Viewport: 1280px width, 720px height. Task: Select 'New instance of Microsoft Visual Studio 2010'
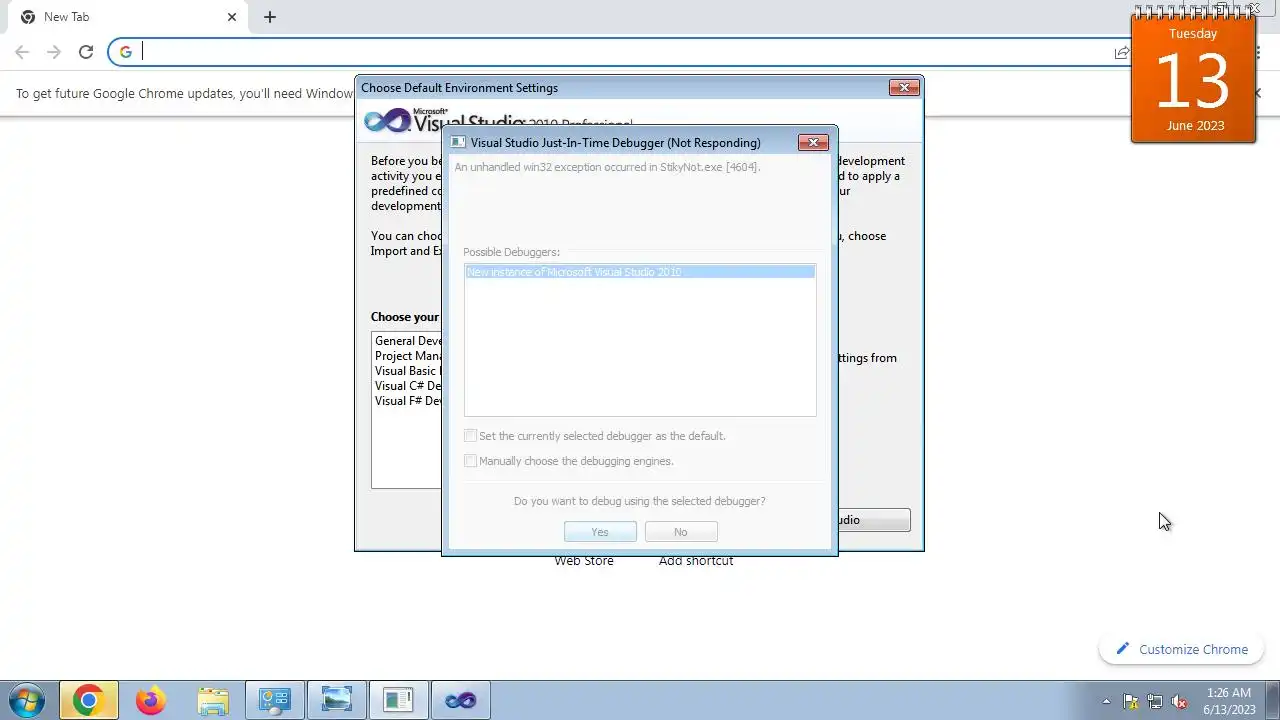pyautogui.click(x=640, y=272)
